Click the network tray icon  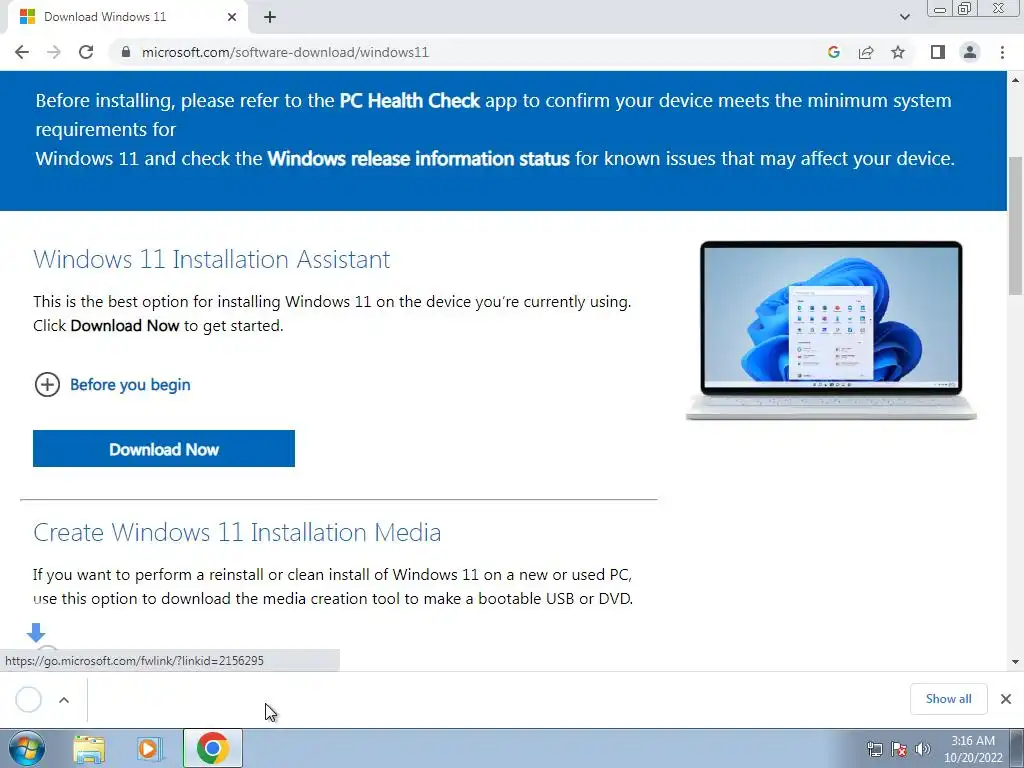point(874,749)
